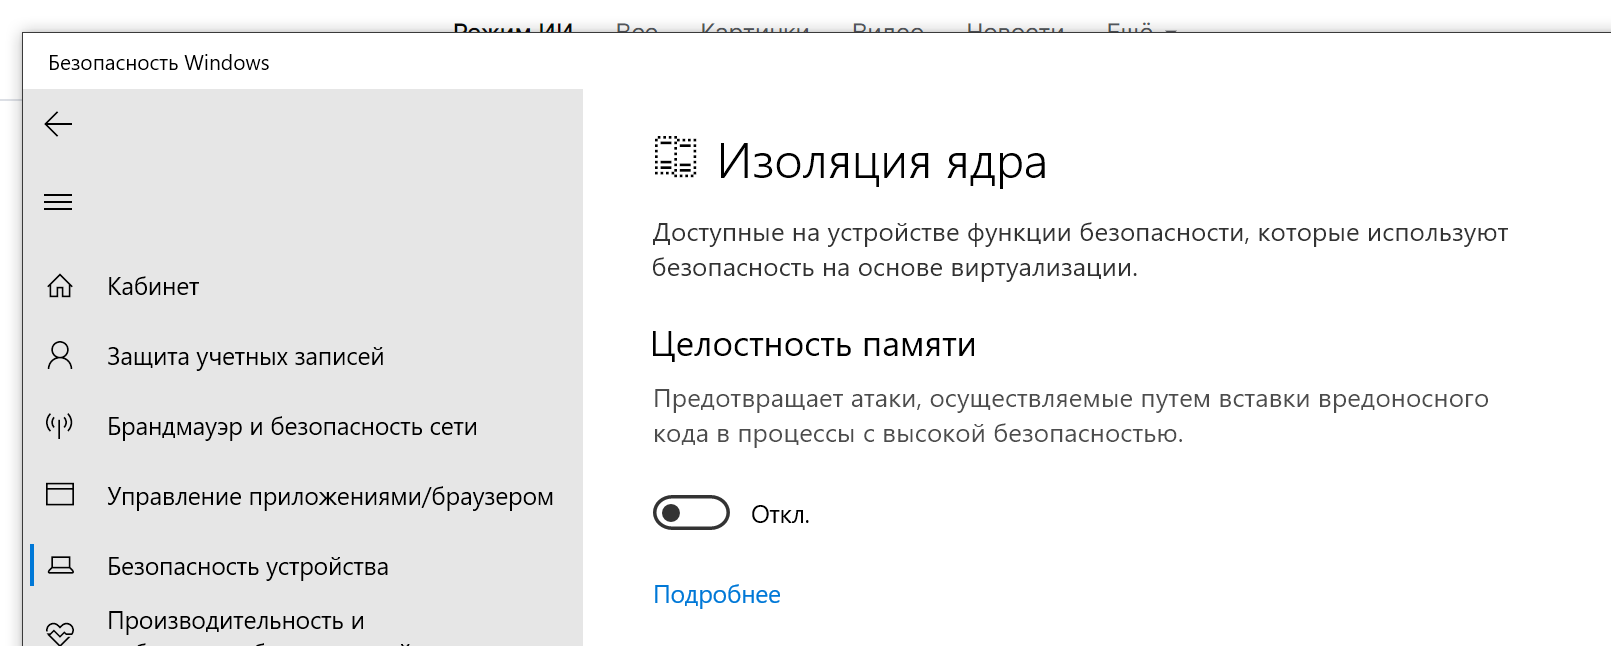Click the core isolation description paragraph

(1080, 250)
